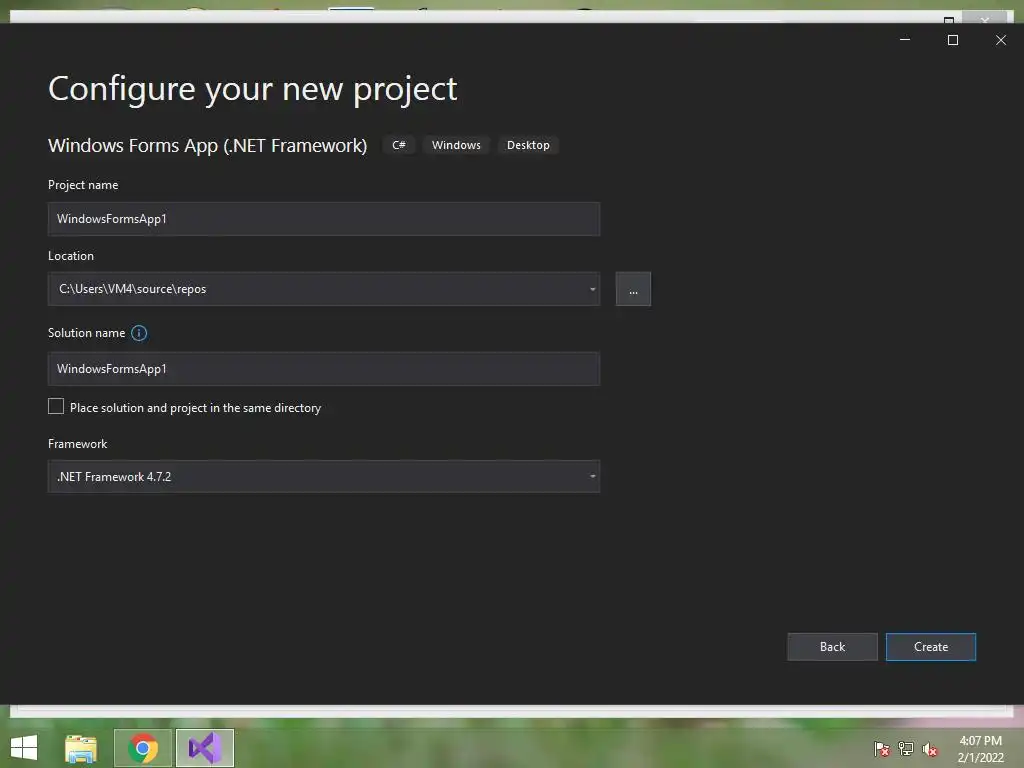Open network status tray icon
The image size is (1024, 768).
point(906,749)
